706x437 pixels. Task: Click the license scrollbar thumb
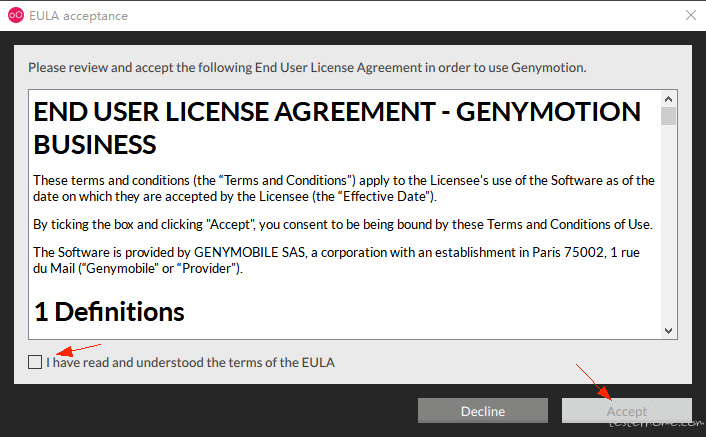668,116
